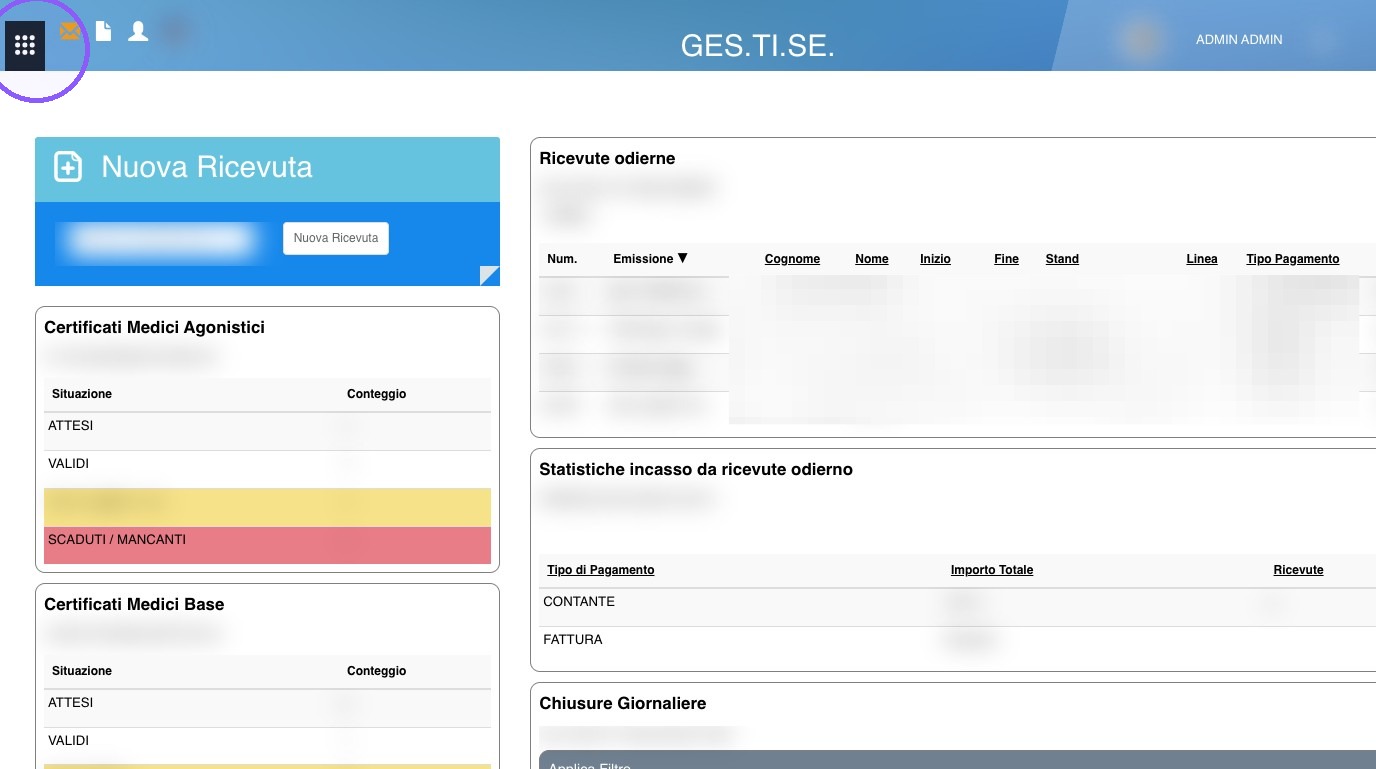Sort by Fine column header
The width and height of the screenshot is (1376, 769).
click(x=1006, y=259)
